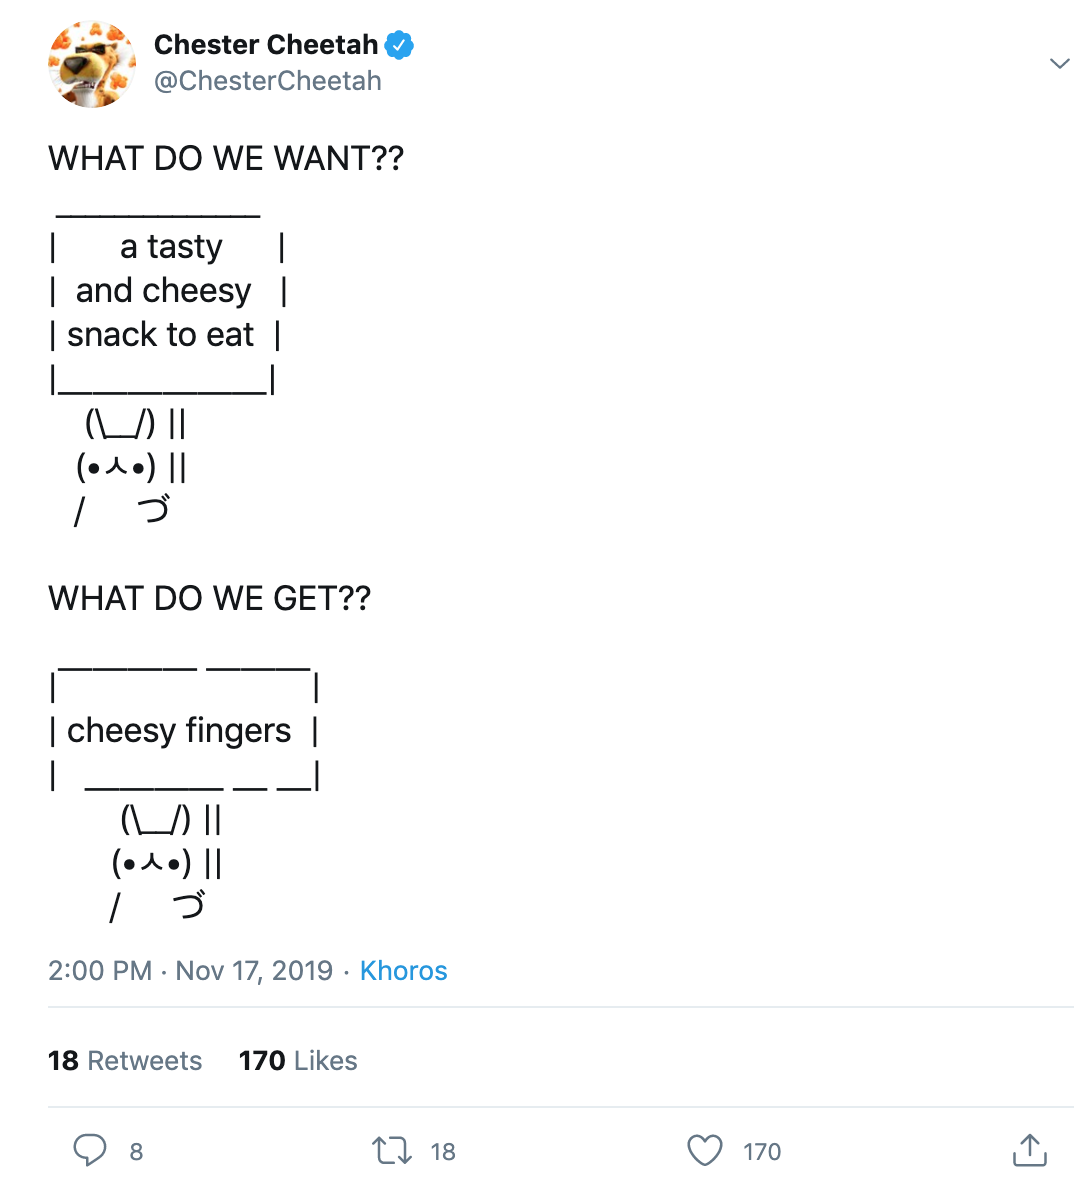
Task: Click the "snack to eat" sign line
Action: pos(161,335)
